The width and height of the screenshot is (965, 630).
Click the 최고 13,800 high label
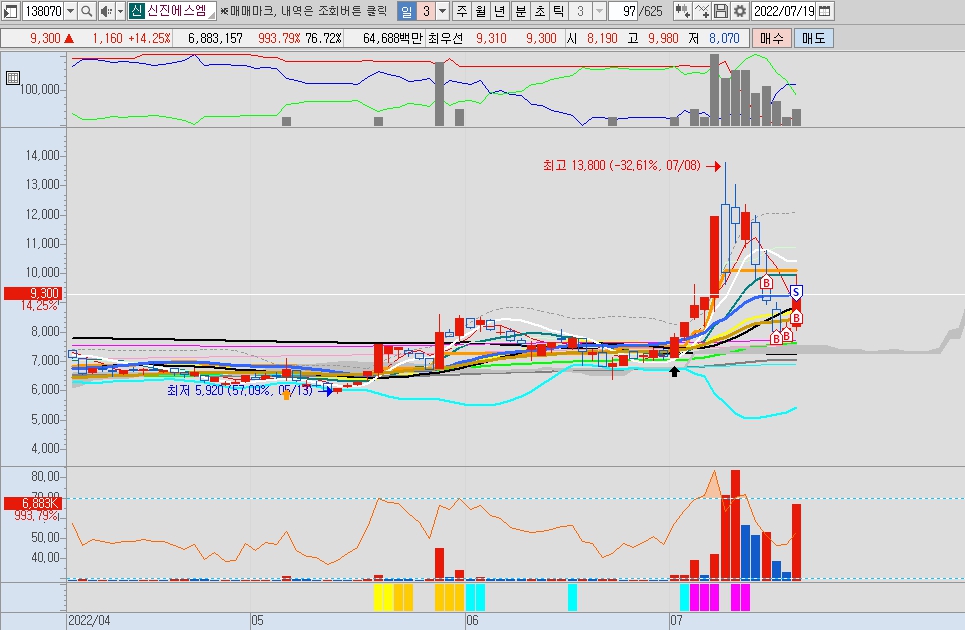tap(622, 165)
